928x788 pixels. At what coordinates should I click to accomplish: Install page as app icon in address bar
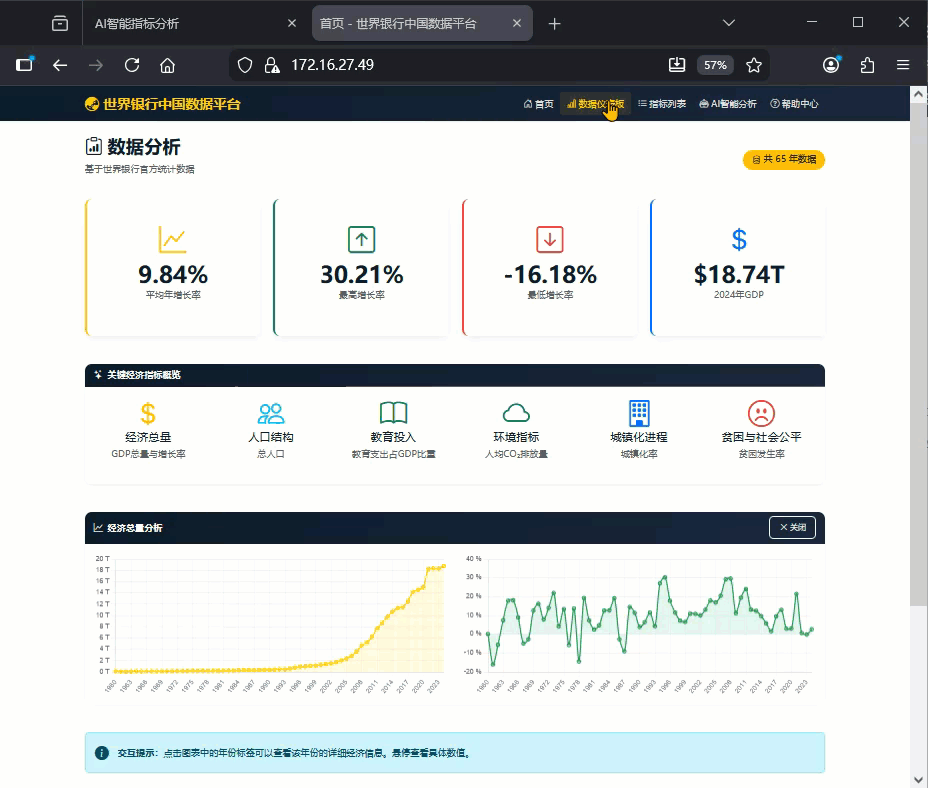(676, 65)
